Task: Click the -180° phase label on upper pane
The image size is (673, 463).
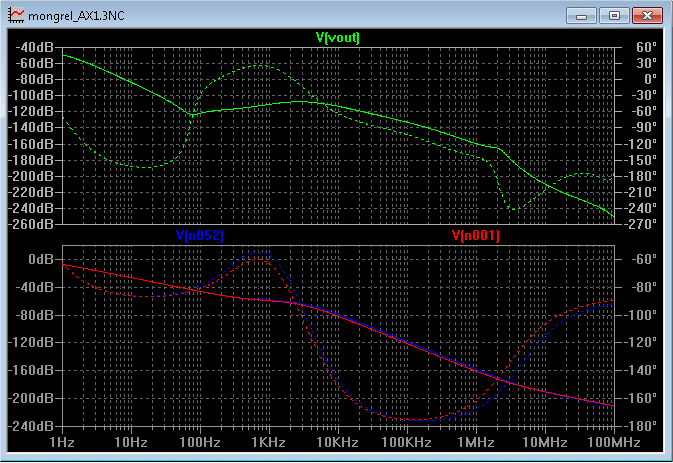Action: coord(643,176)
